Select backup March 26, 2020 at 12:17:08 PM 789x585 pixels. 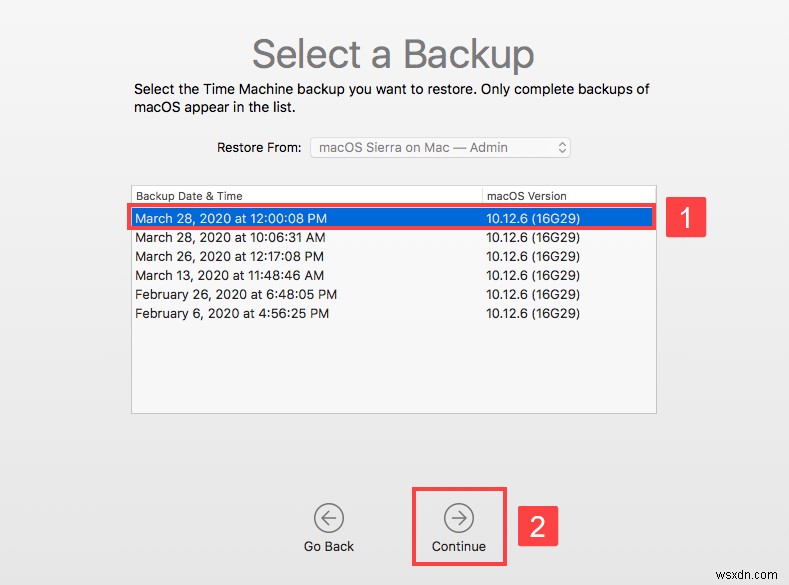click(x=393, y=257)
